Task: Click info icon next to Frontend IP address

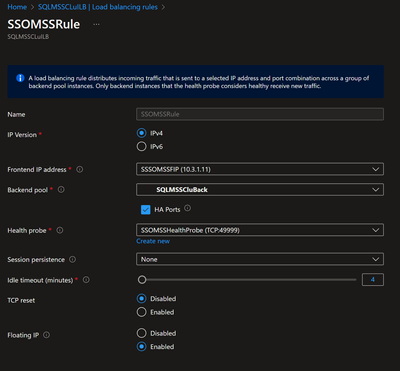Action: coord(80,169)
